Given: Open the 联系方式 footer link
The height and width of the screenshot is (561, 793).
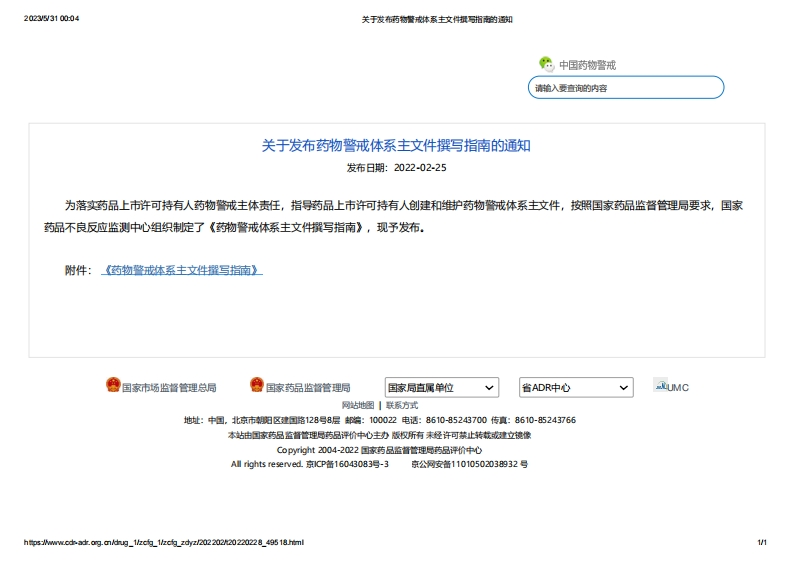Looking at the screenshot, I should click(402, 405).
